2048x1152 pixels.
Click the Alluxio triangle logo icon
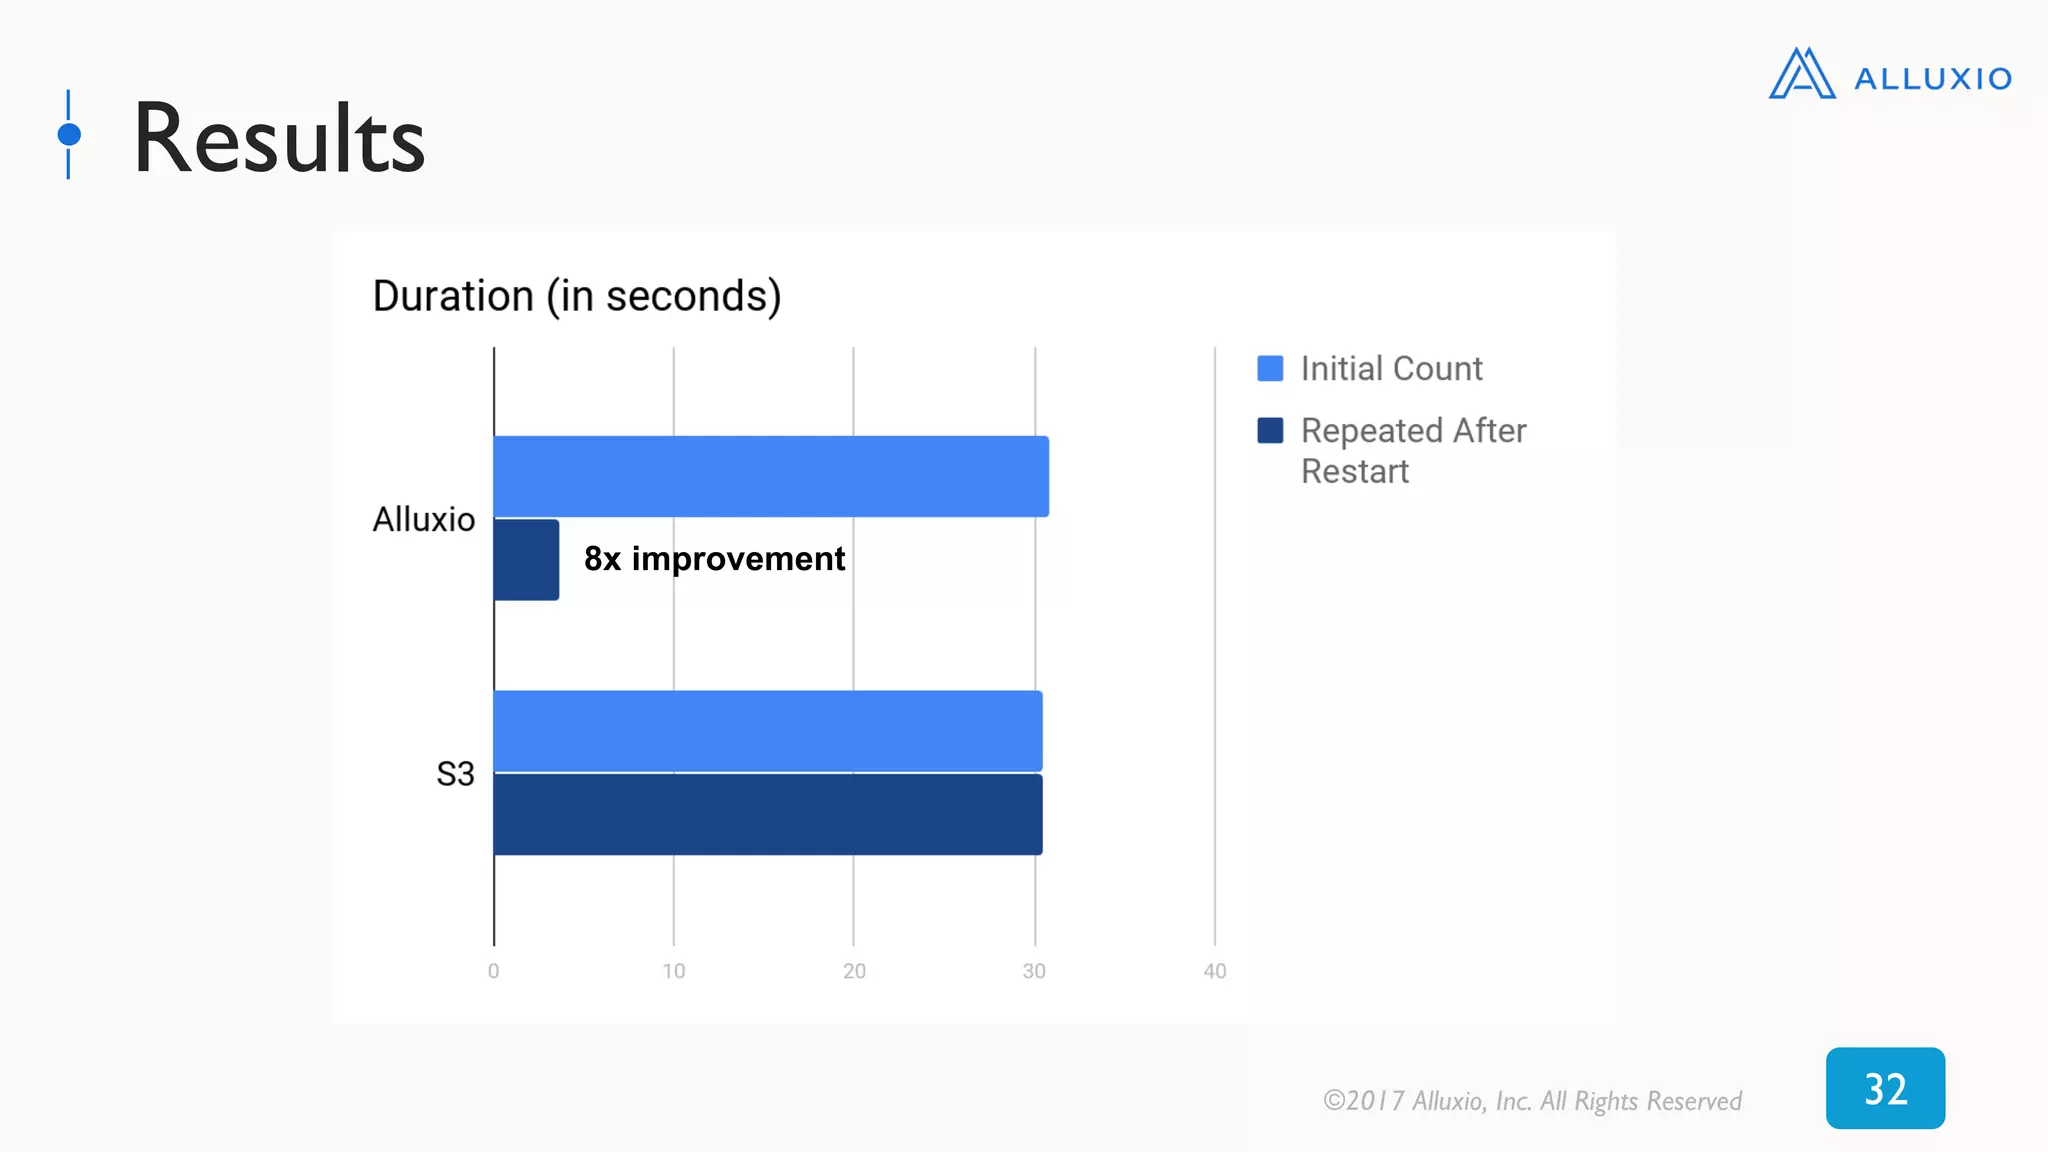pyautogui.click(x=1802, y=73)
